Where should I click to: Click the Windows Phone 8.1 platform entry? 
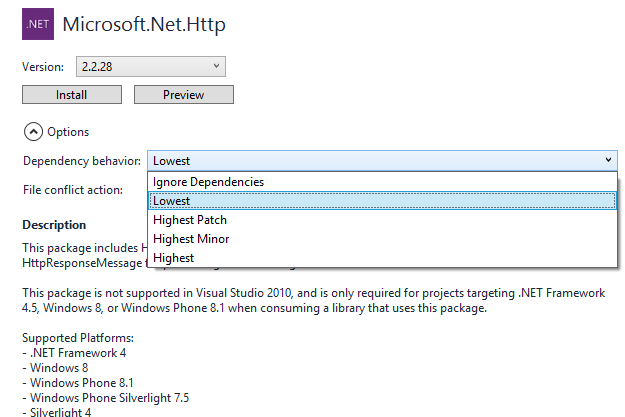[78, 383]
